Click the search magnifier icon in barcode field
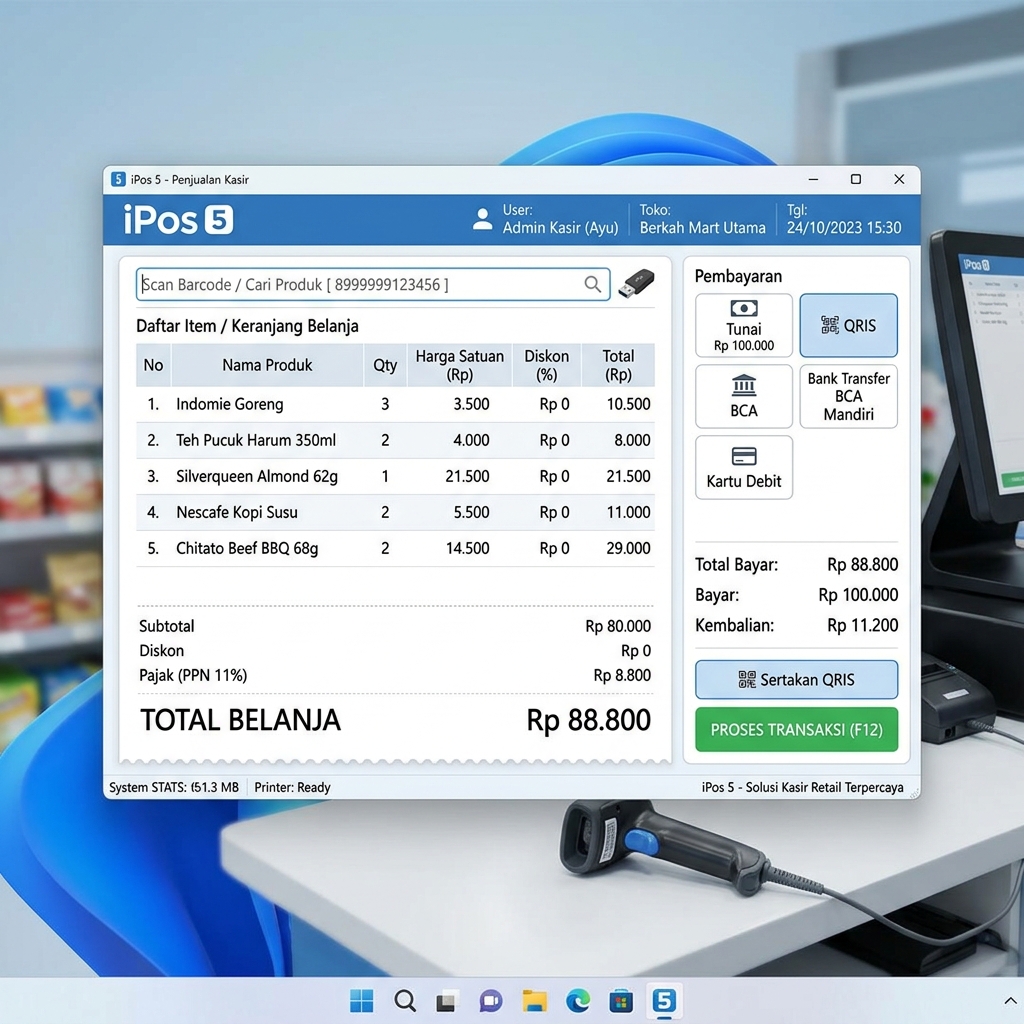Viewport: 1024px width, 1024px height. (593, 285)
